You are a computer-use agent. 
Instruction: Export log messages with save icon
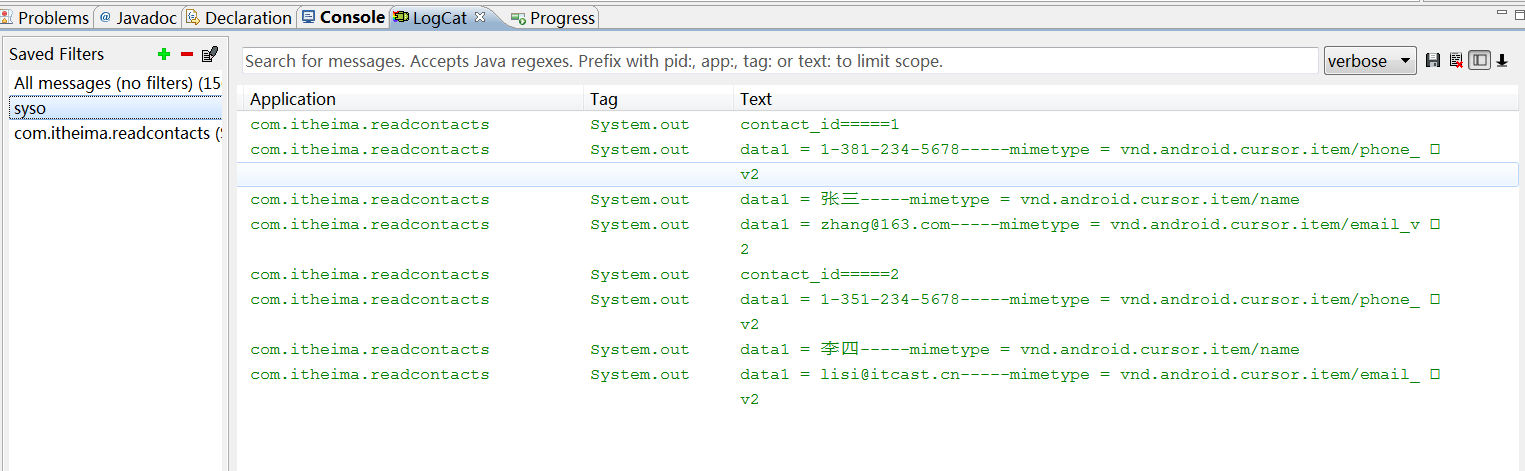click(x=1433, y=61)
